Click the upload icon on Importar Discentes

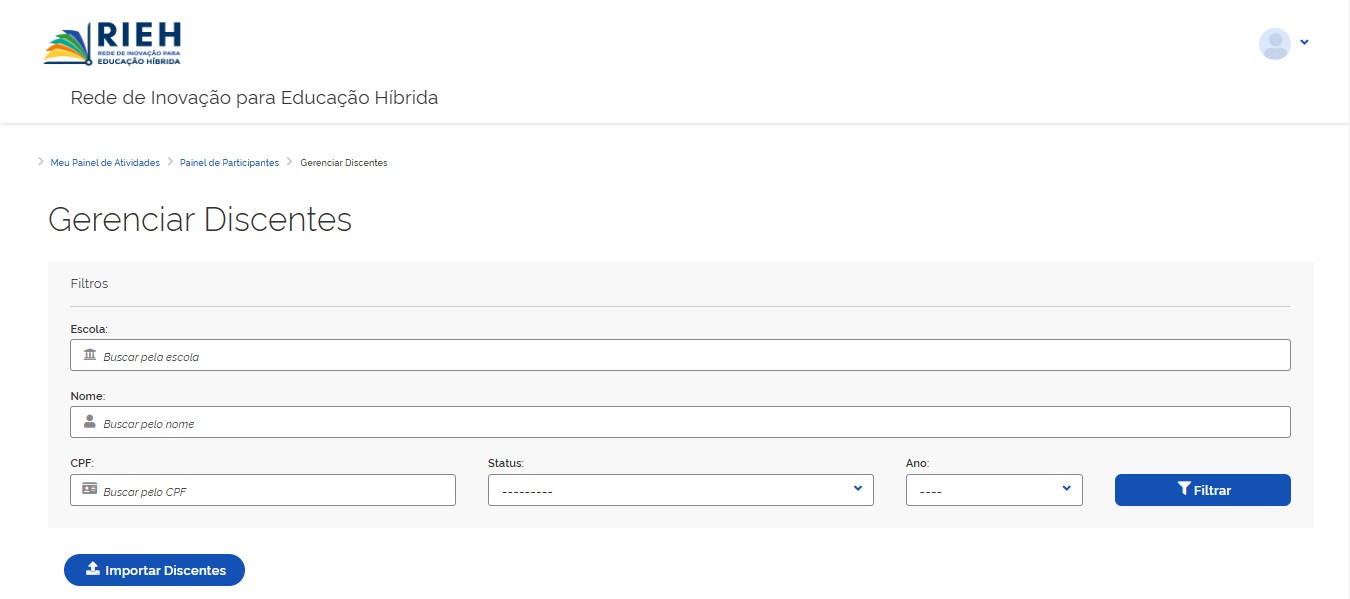coord(93,569)
